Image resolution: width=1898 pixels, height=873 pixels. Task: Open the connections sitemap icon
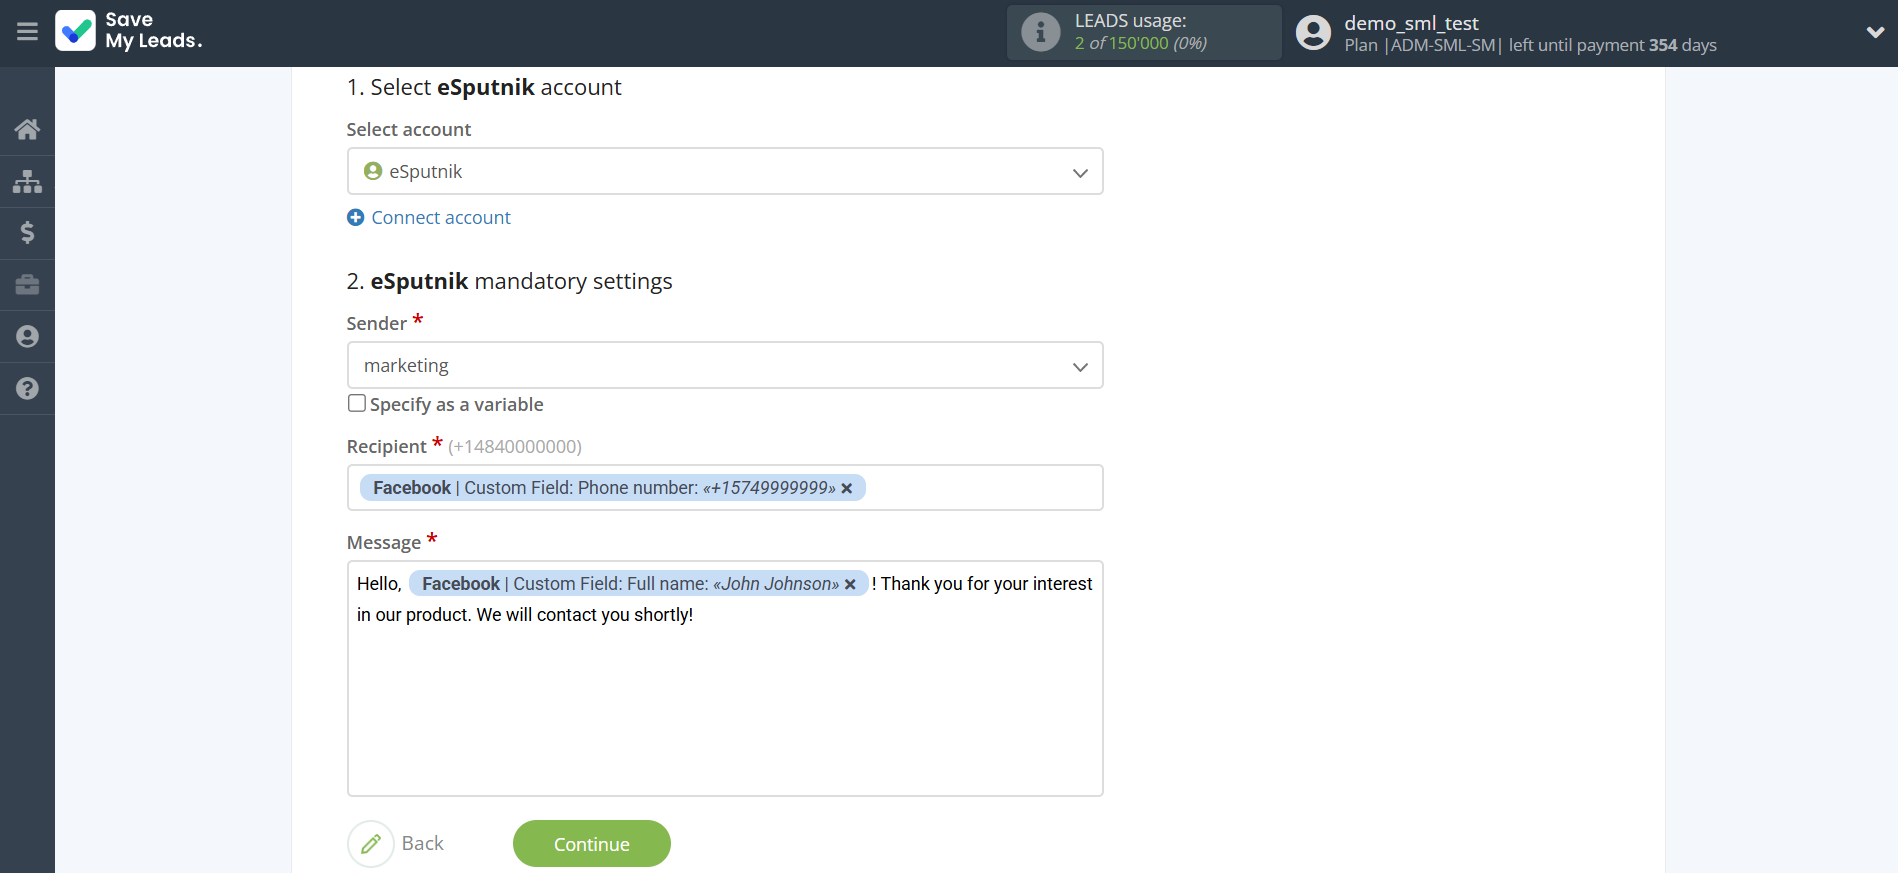click(27, 181)
